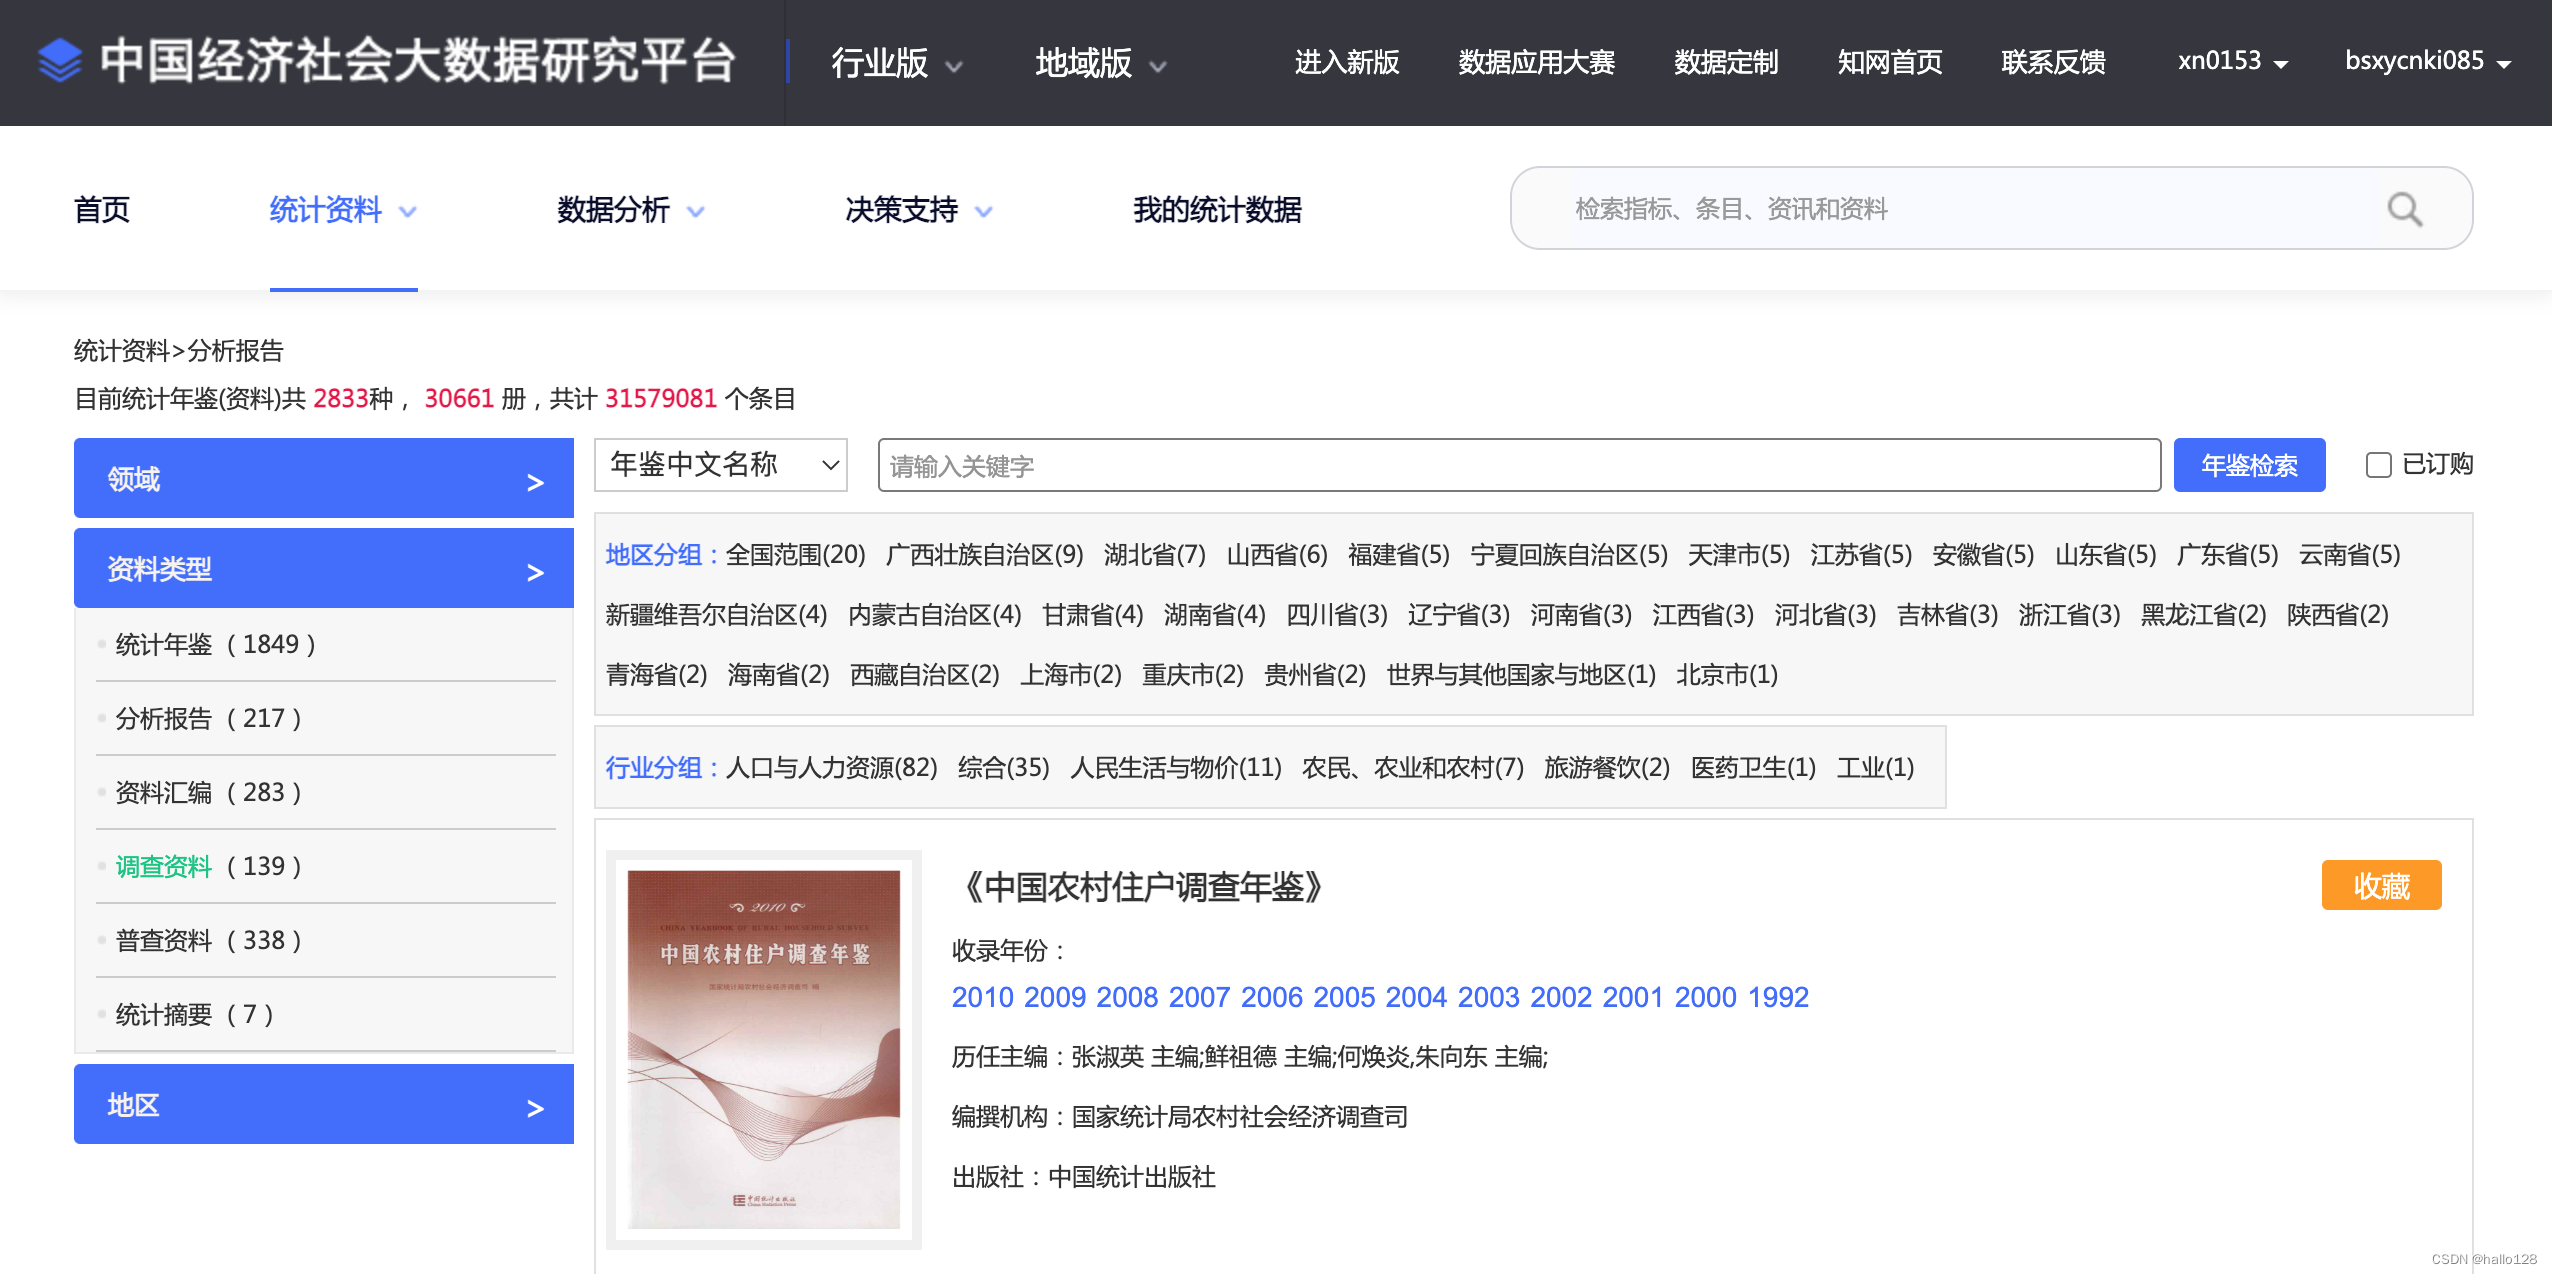Focus the 请输入关键字 input field
This screenshot has width=2552, height=1274.
tap(1518, 466)
